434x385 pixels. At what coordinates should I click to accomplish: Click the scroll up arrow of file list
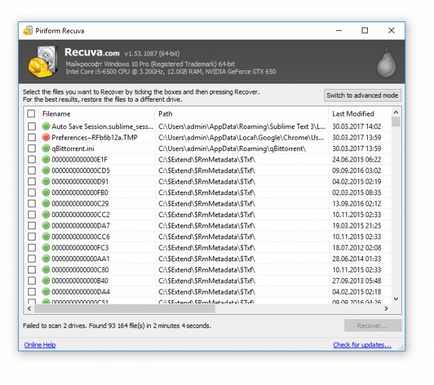point(396,113)
